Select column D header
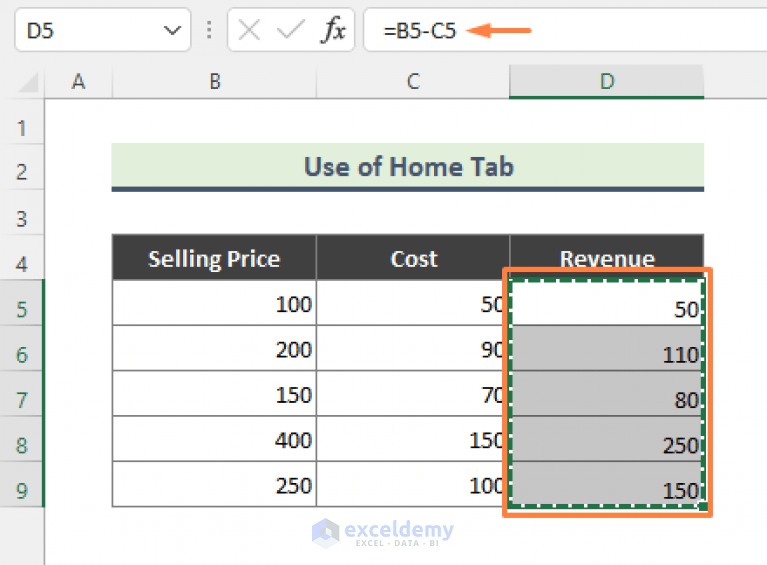The height and width of the screenshot is (565, 767). click(x=607, y=82)
